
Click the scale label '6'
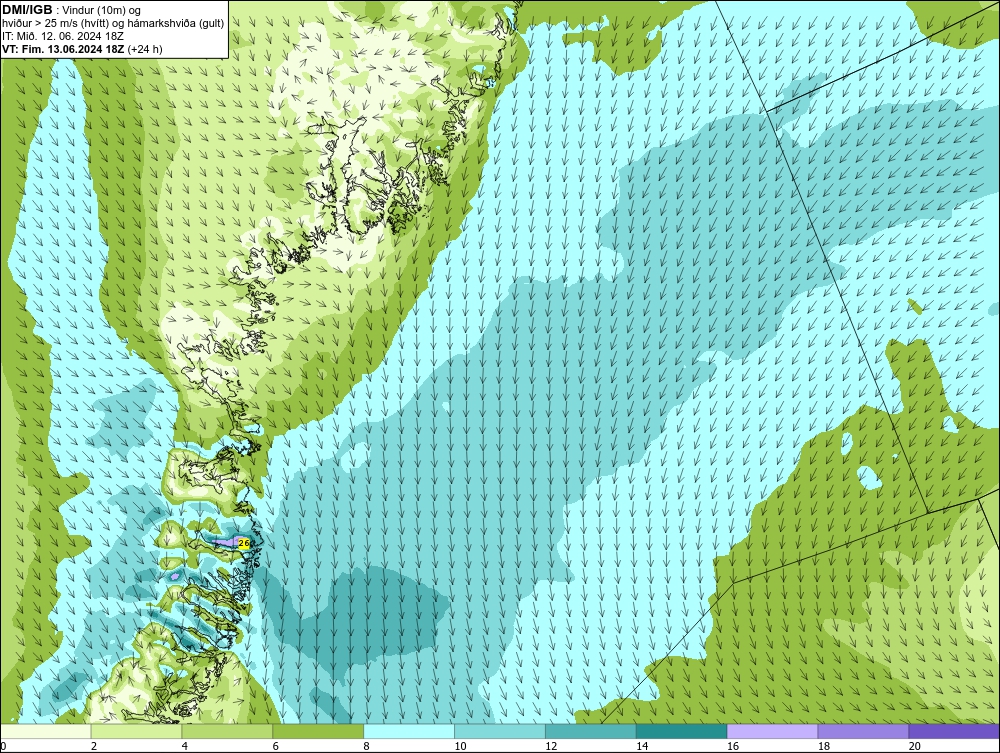pos(276,746)
